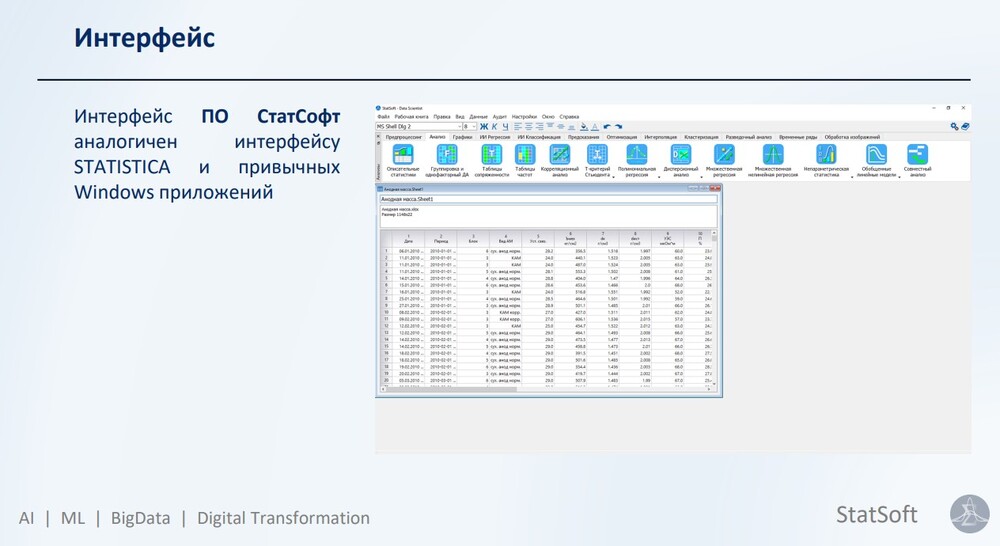
Task: Switch to Временные ряды tab
Action: (798, 137)
